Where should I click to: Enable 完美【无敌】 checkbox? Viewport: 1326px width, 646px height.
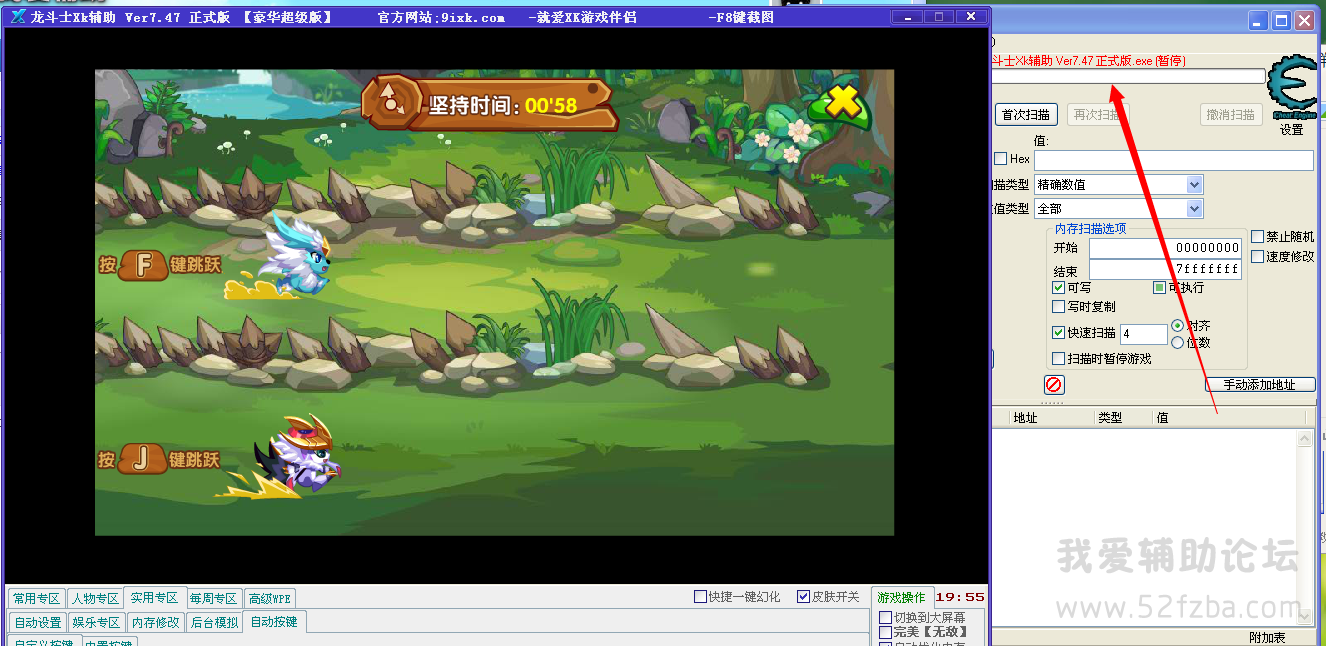pyautogui.click(x=885, y=632)
